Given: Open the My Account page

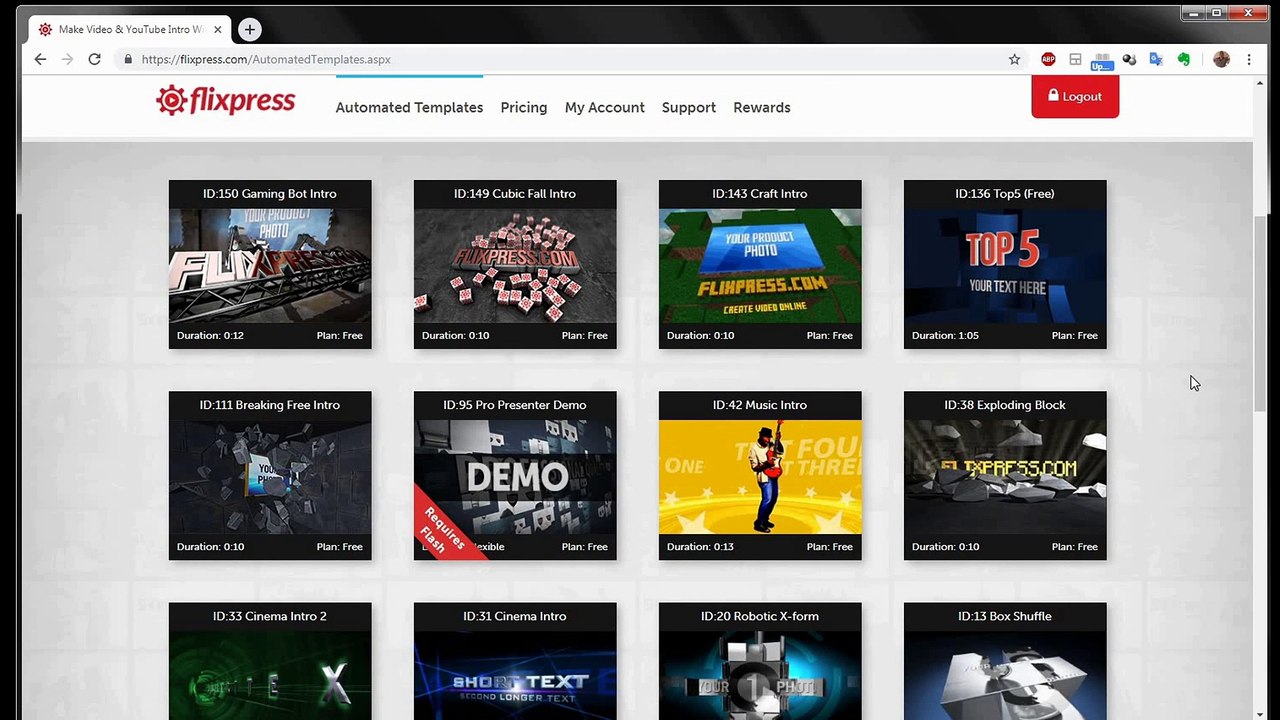Looking at the screenshot, I should [604, 107].
